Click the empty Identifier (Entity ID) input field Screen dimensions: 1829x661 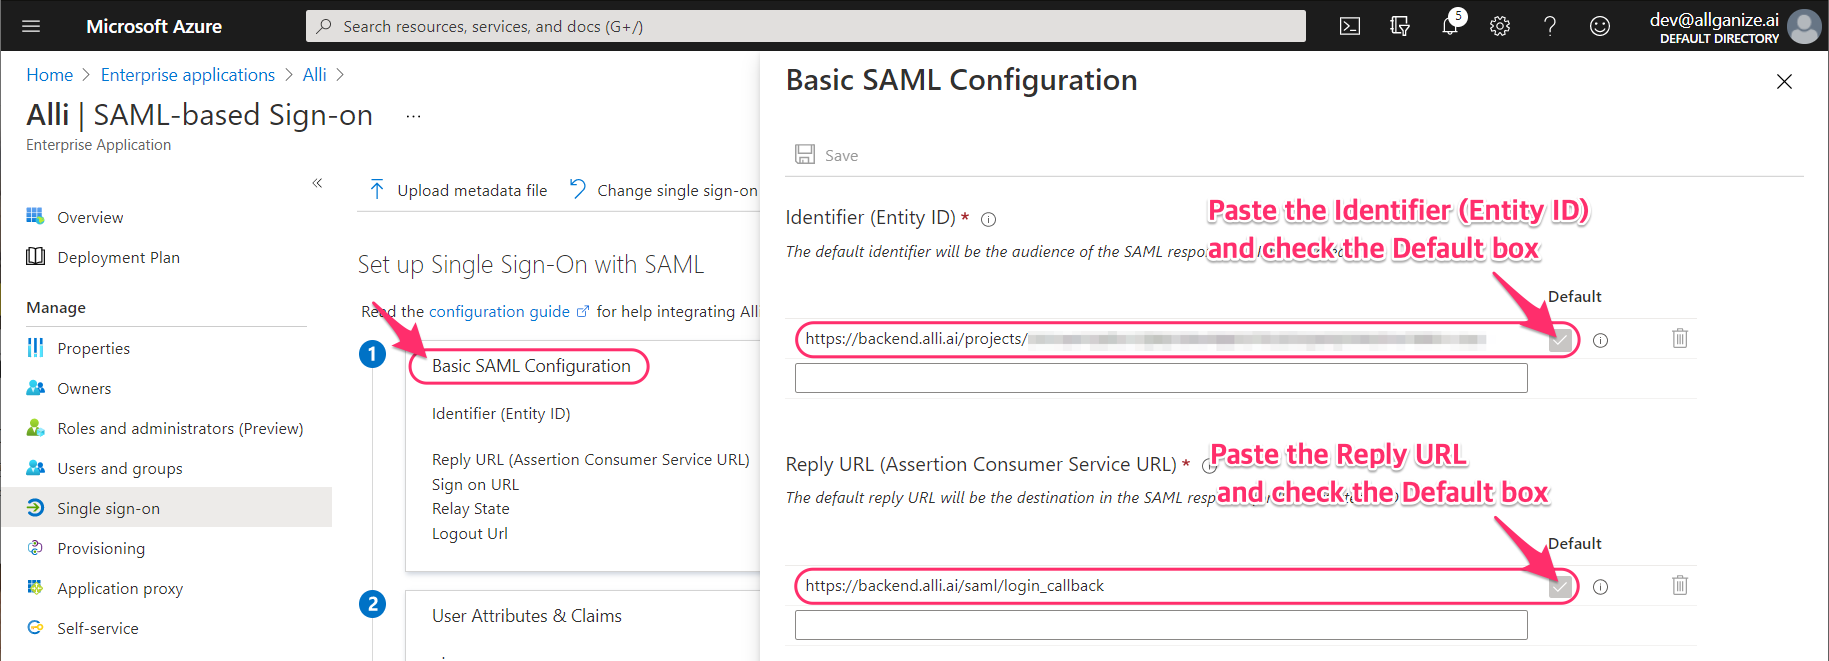pyautogui.click(x=1161, y=378)
